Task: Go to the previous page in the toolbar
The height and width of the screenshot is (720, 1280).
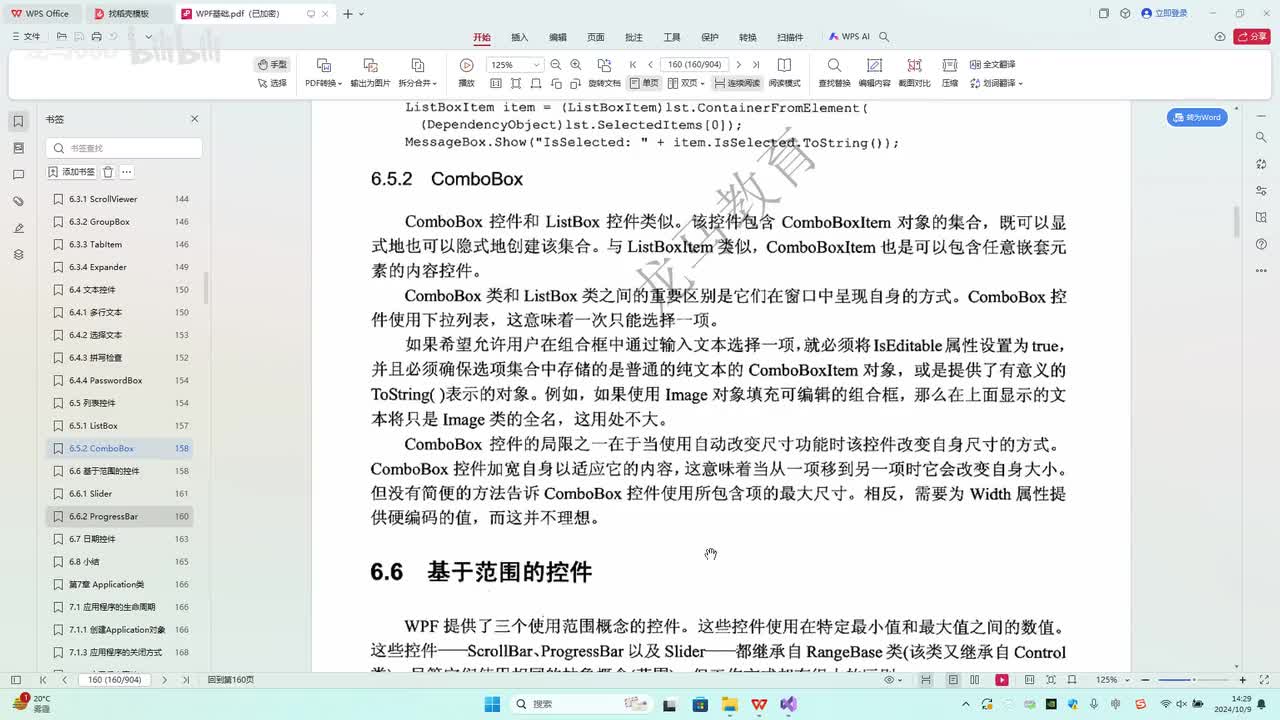Action: (650, 65)
